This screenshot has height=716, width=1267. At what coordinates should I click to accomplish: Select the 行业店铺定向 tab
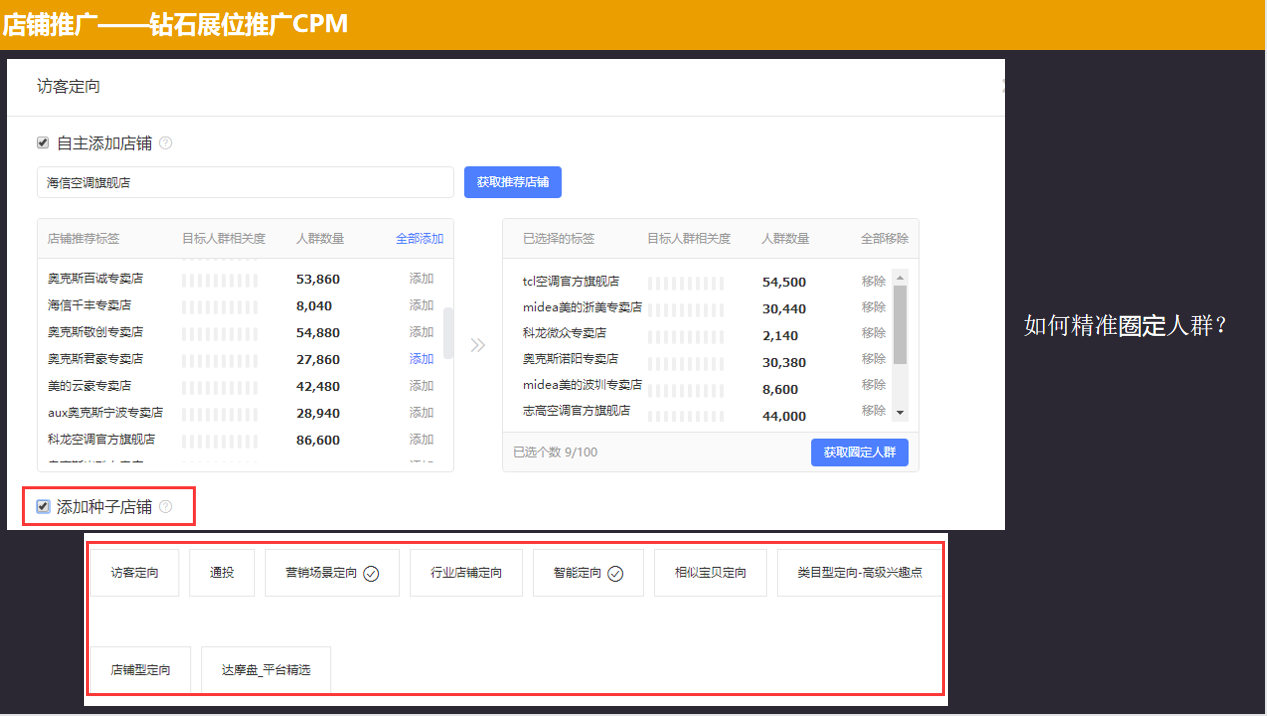[x=466, y=573]
